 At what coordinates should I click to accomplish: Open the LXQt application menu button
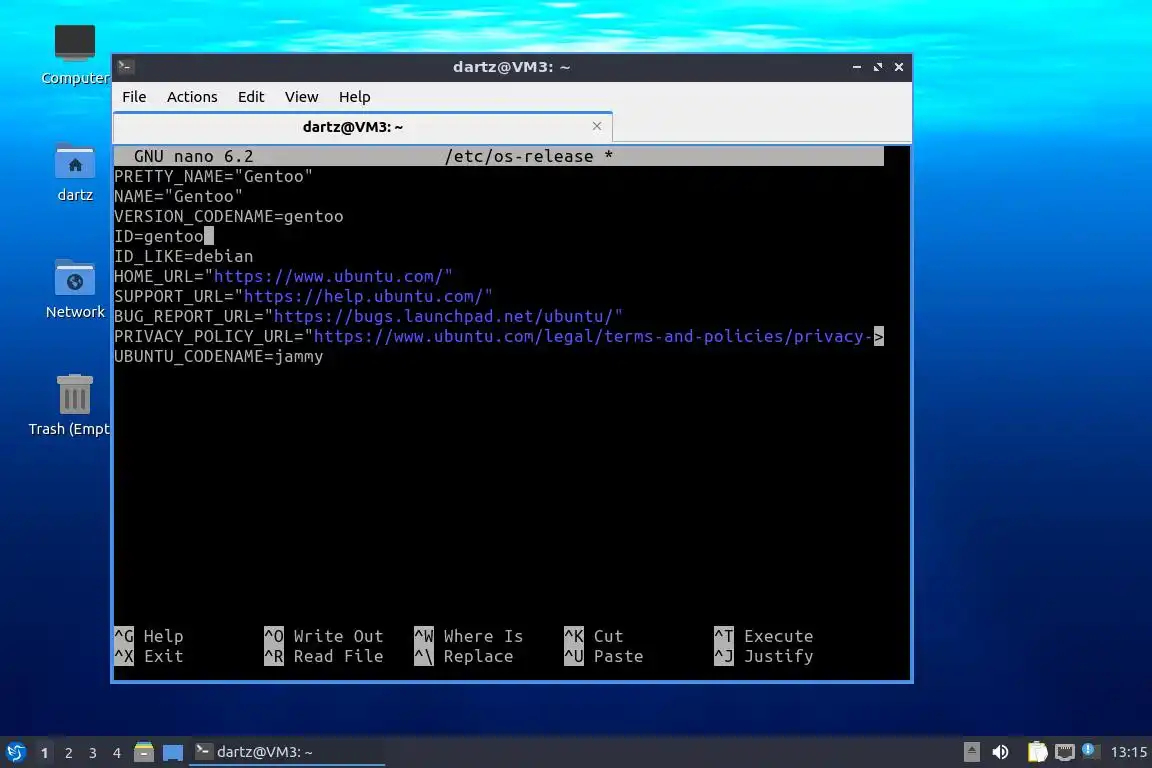coord(15,752)
